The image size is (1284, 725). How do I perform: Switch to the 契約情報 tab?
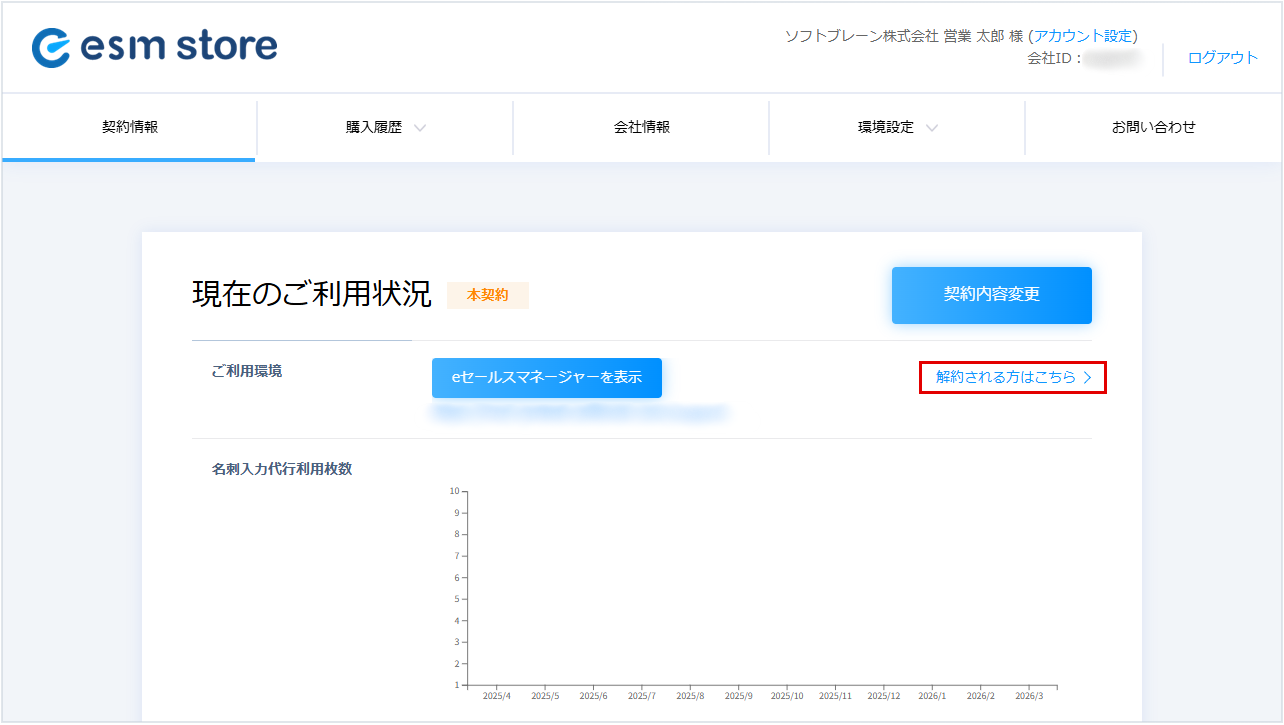tap(130, 127)
